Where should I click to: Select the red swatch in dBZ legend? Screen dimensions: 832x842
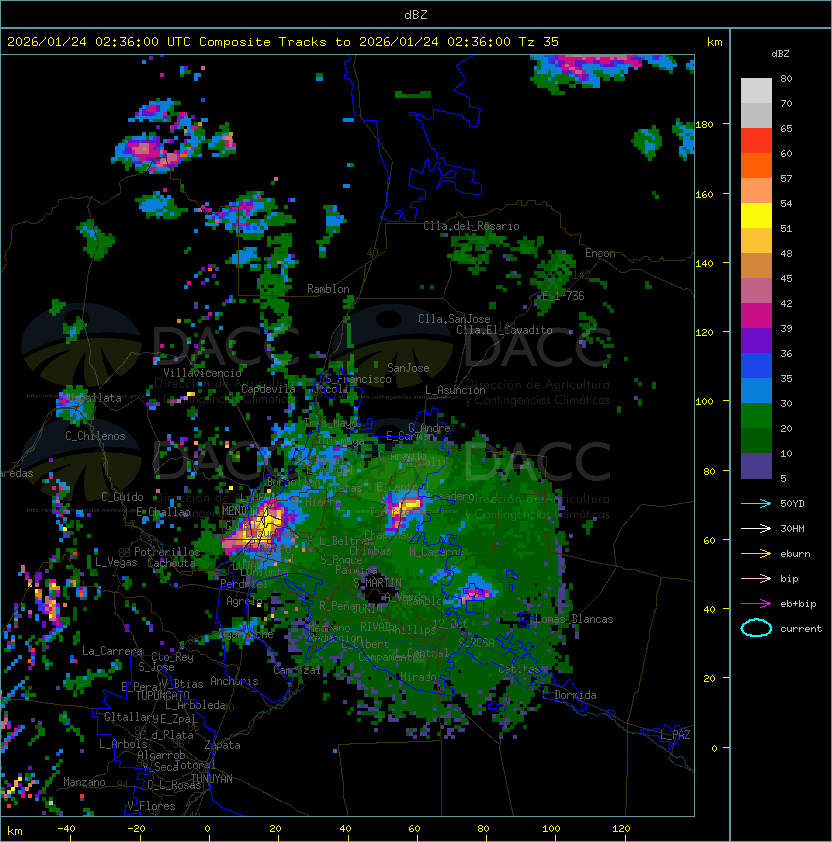(x=756, y=141)
